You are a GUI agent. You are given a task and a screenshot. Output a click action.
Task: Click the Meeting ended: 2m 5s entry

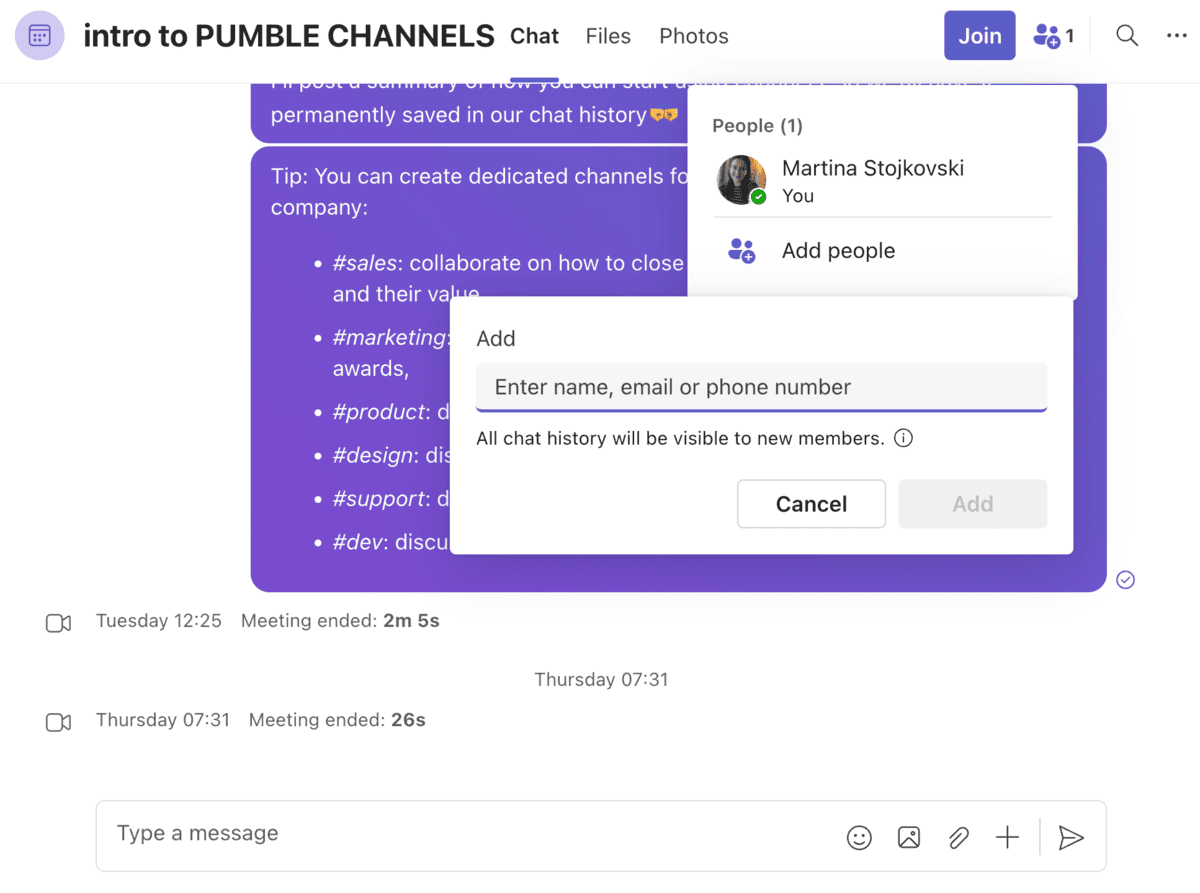pos(340,621)
